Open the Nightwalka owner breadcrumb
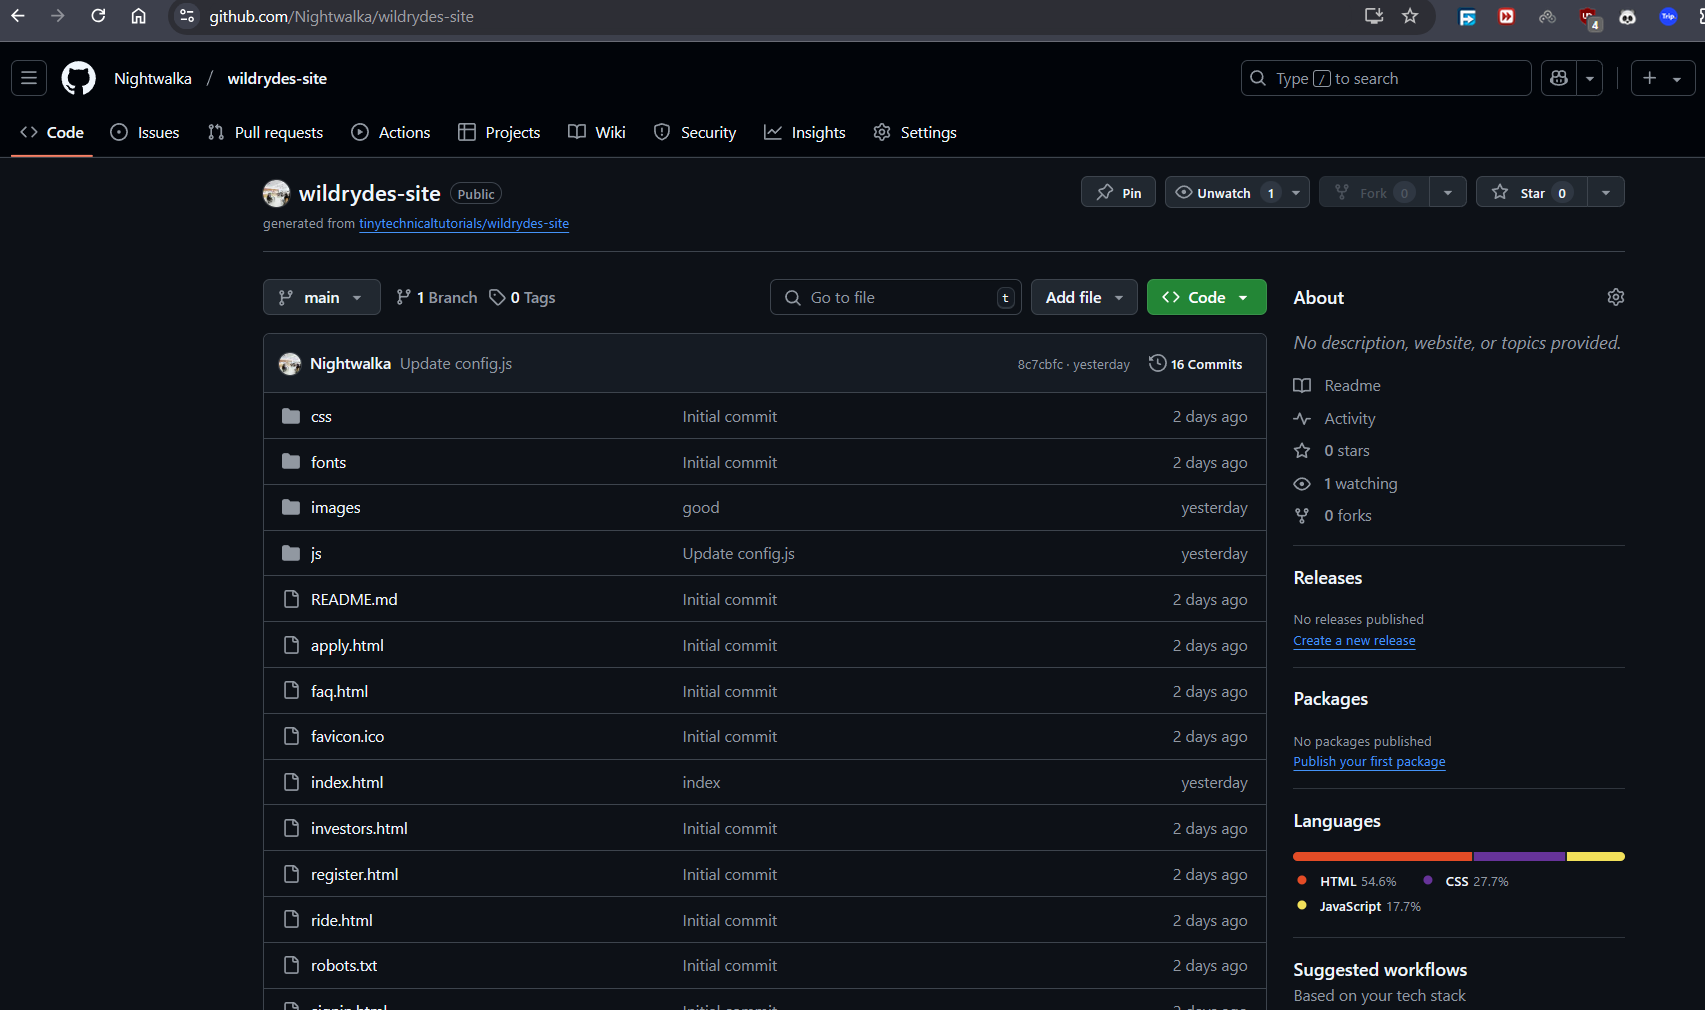This screenshot has width=1705, height=1010. [x=153, y=78]
